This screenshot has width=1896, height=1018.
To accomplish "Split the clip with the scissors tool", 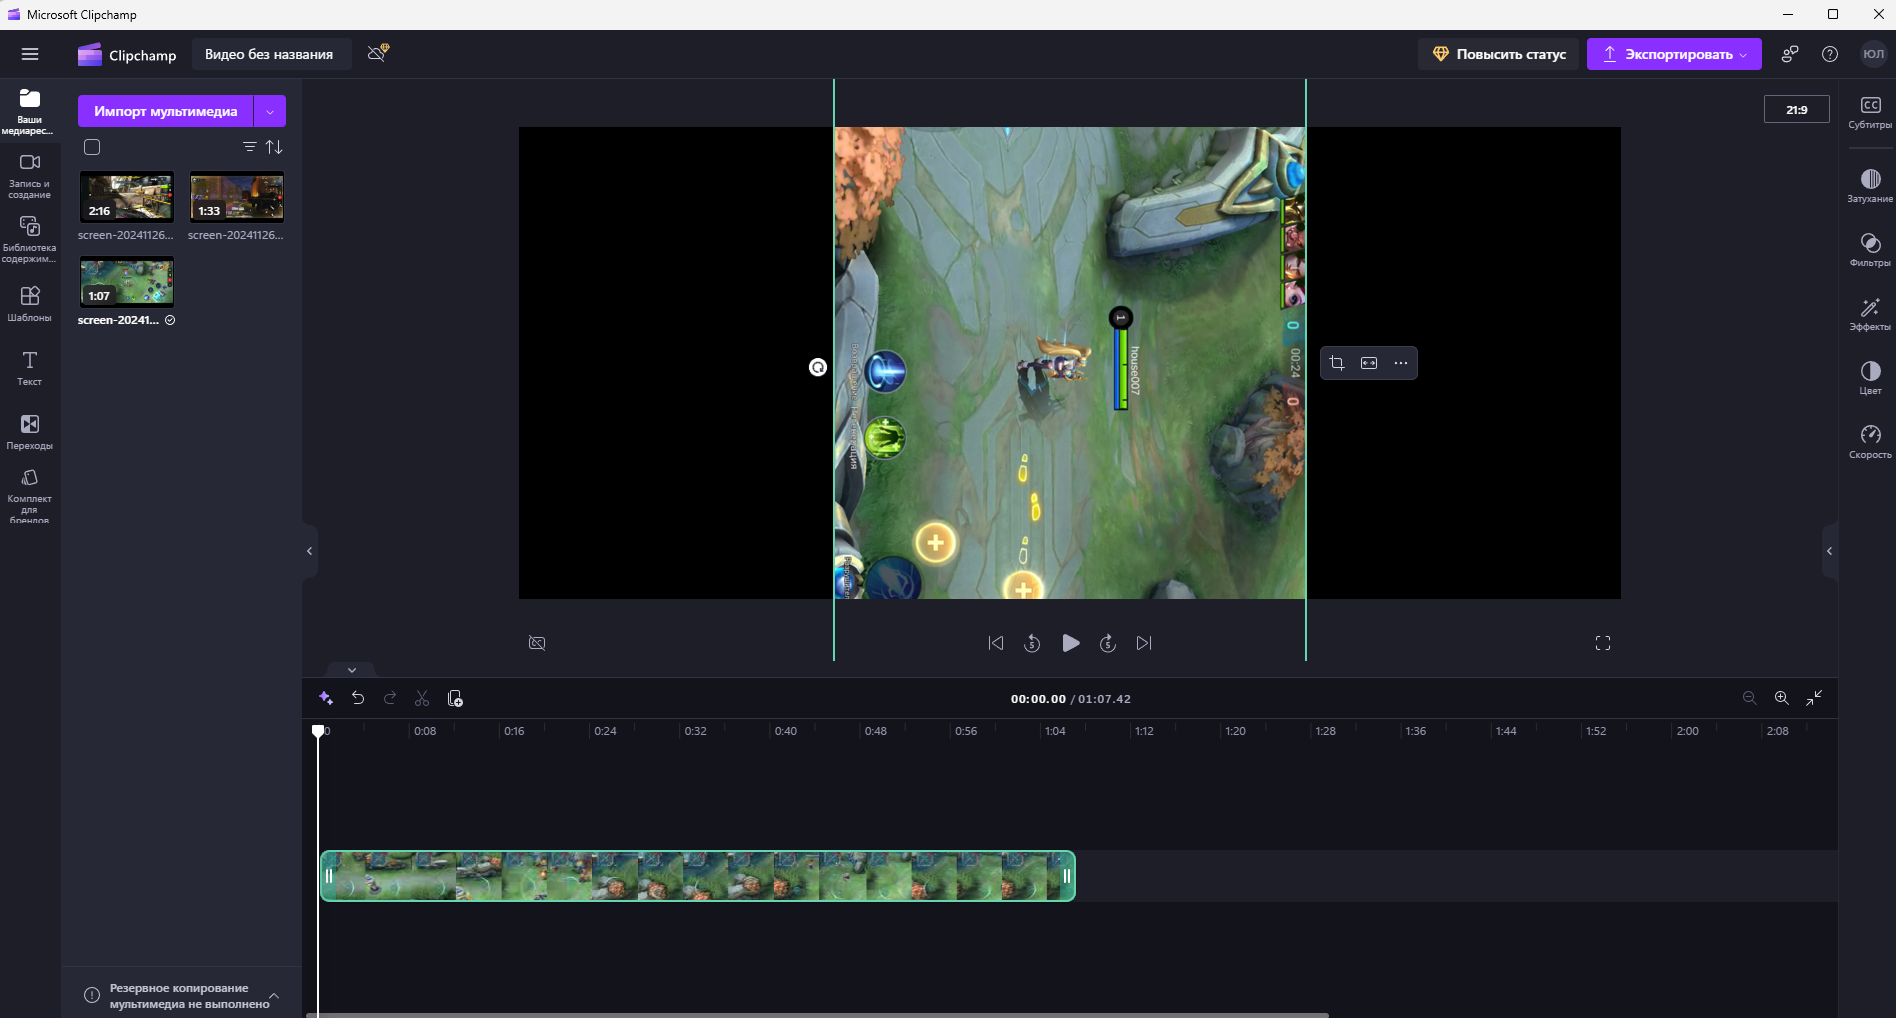I will (422, 698).
